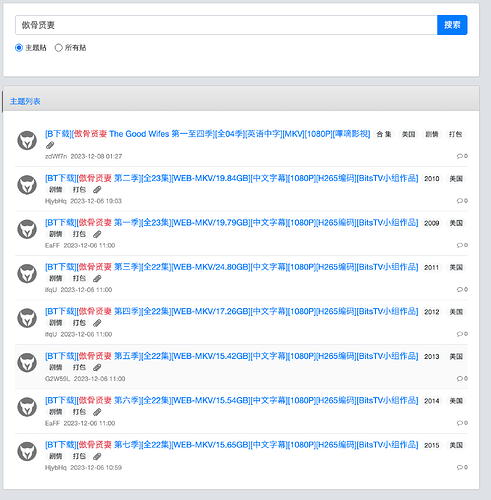
Task: Click 美国 tag on 第二季 post
Action: (456, 179)
